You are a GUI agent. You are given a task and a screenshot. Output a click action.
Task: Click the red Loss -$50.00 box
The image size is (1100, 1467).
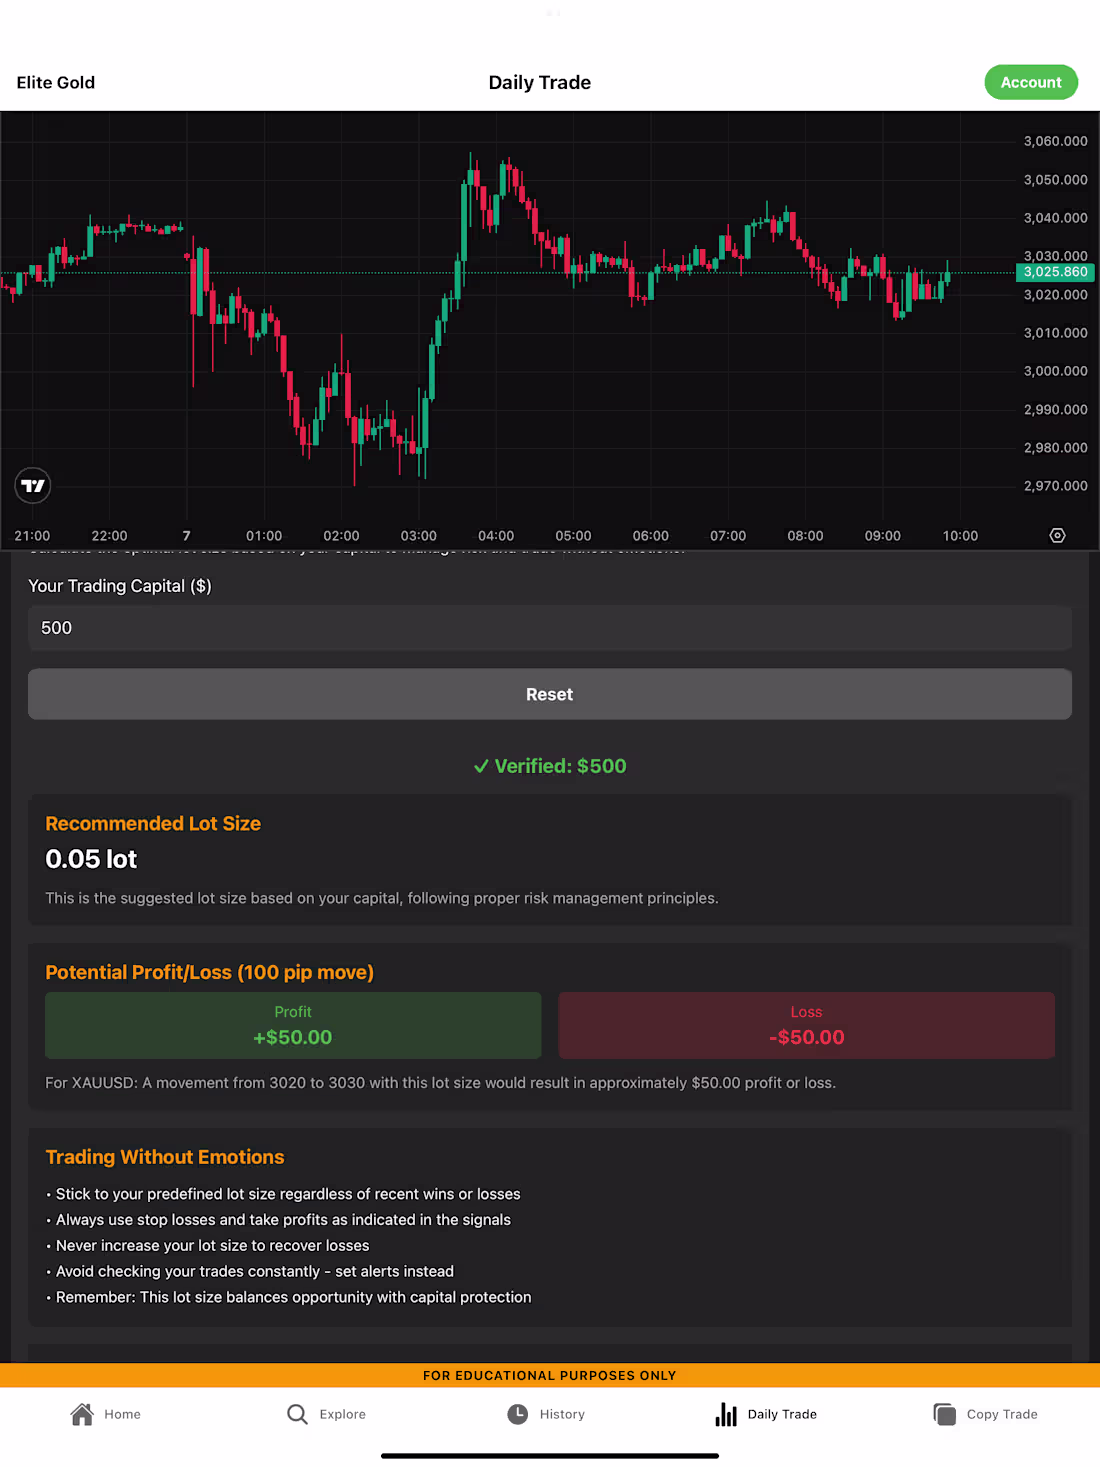coord(806,1025)
